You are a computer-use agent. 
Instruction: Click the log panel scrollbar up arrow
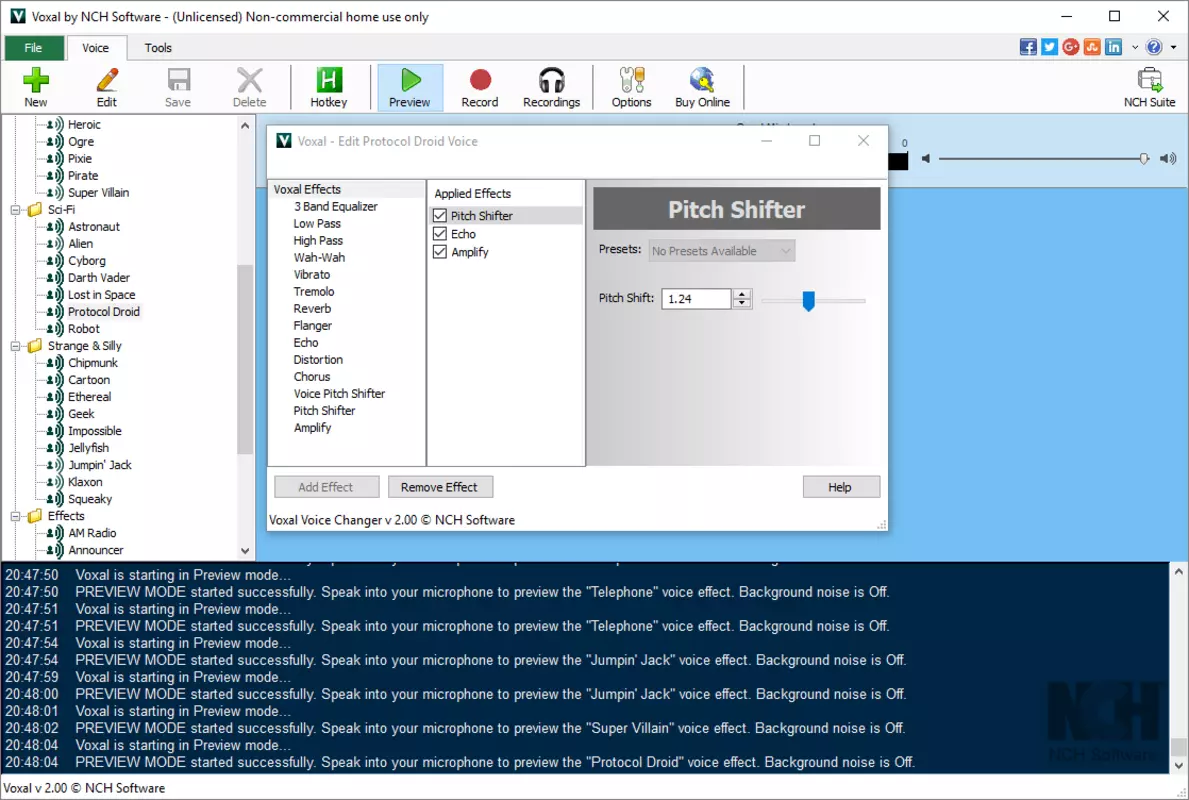[x=1178, y=572]
